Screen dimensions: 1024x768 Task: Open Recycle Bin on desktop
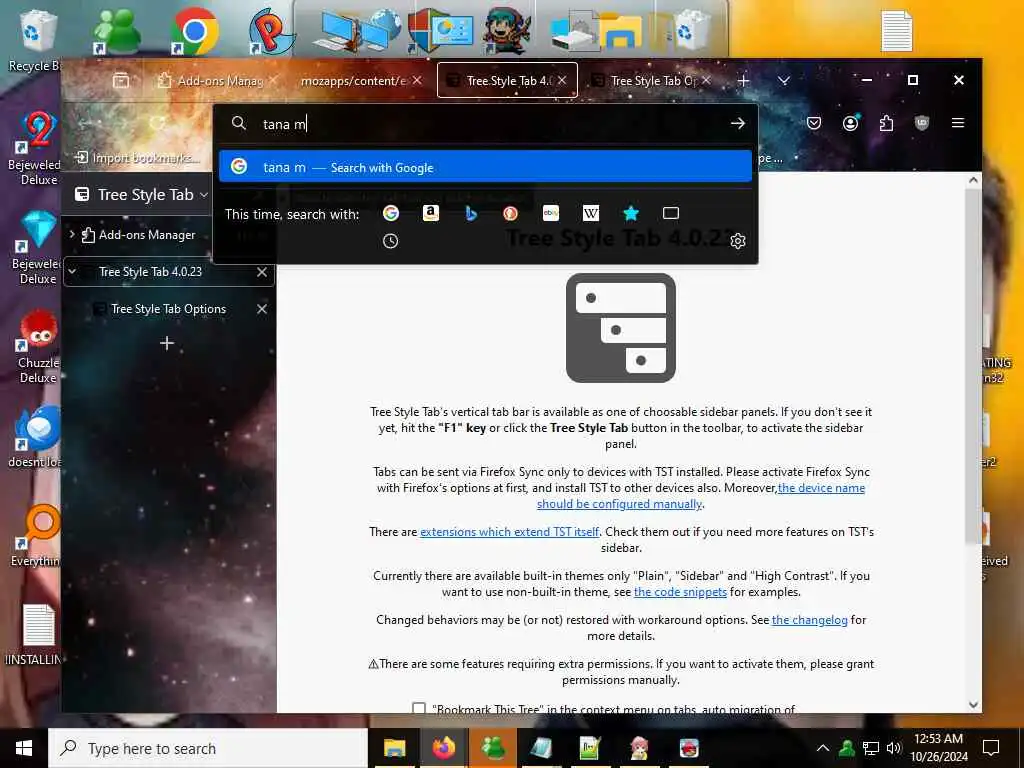(36, 39)
